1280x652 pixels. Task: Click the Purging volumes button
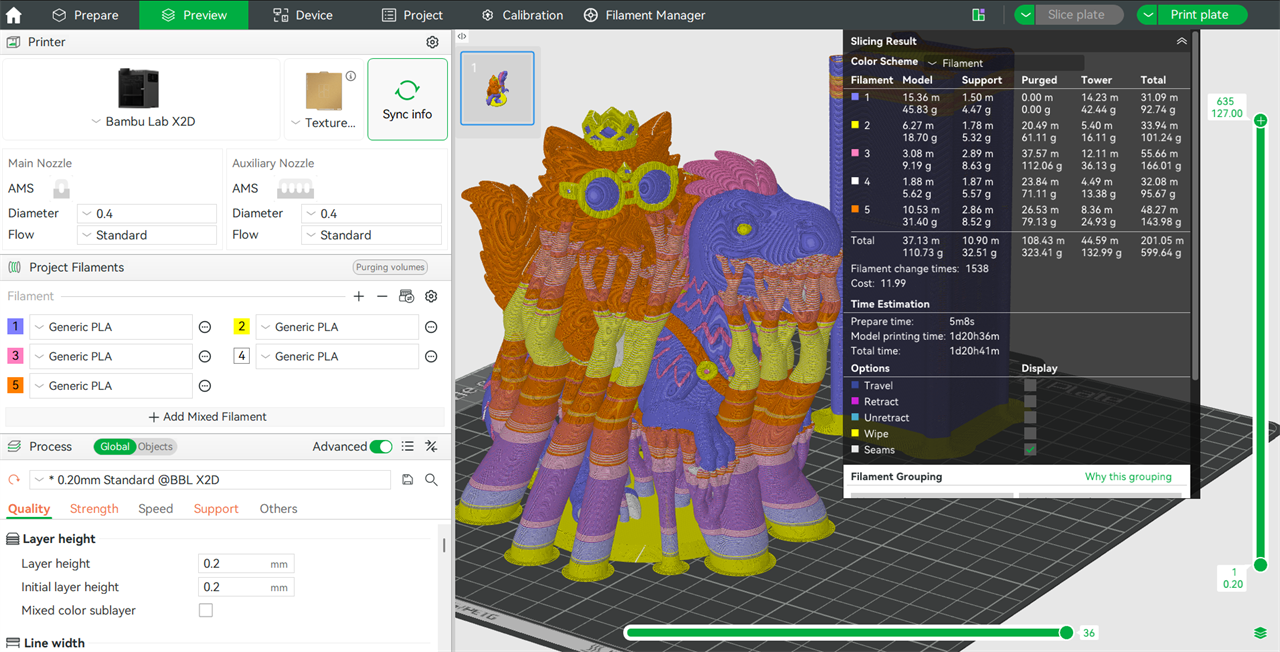[x=390, y=267]
